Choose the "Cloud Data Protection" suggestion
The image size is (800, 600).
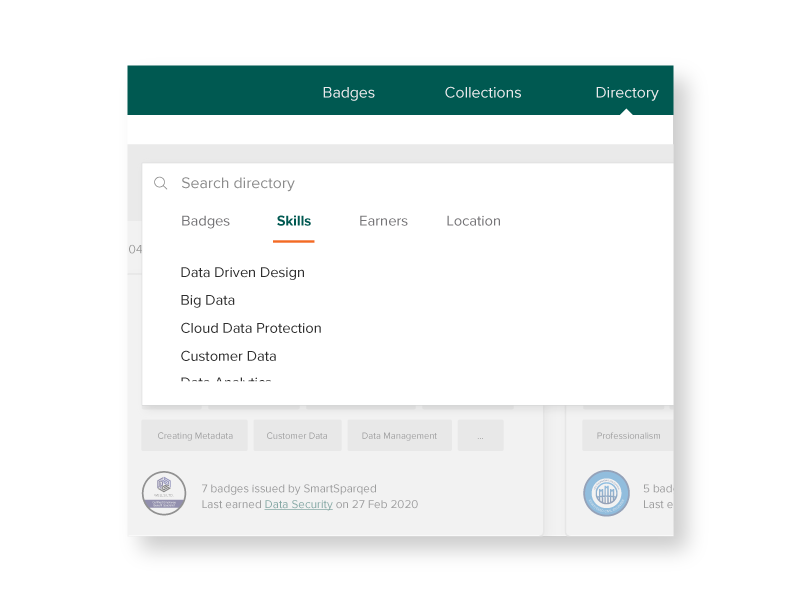point(251,328)
